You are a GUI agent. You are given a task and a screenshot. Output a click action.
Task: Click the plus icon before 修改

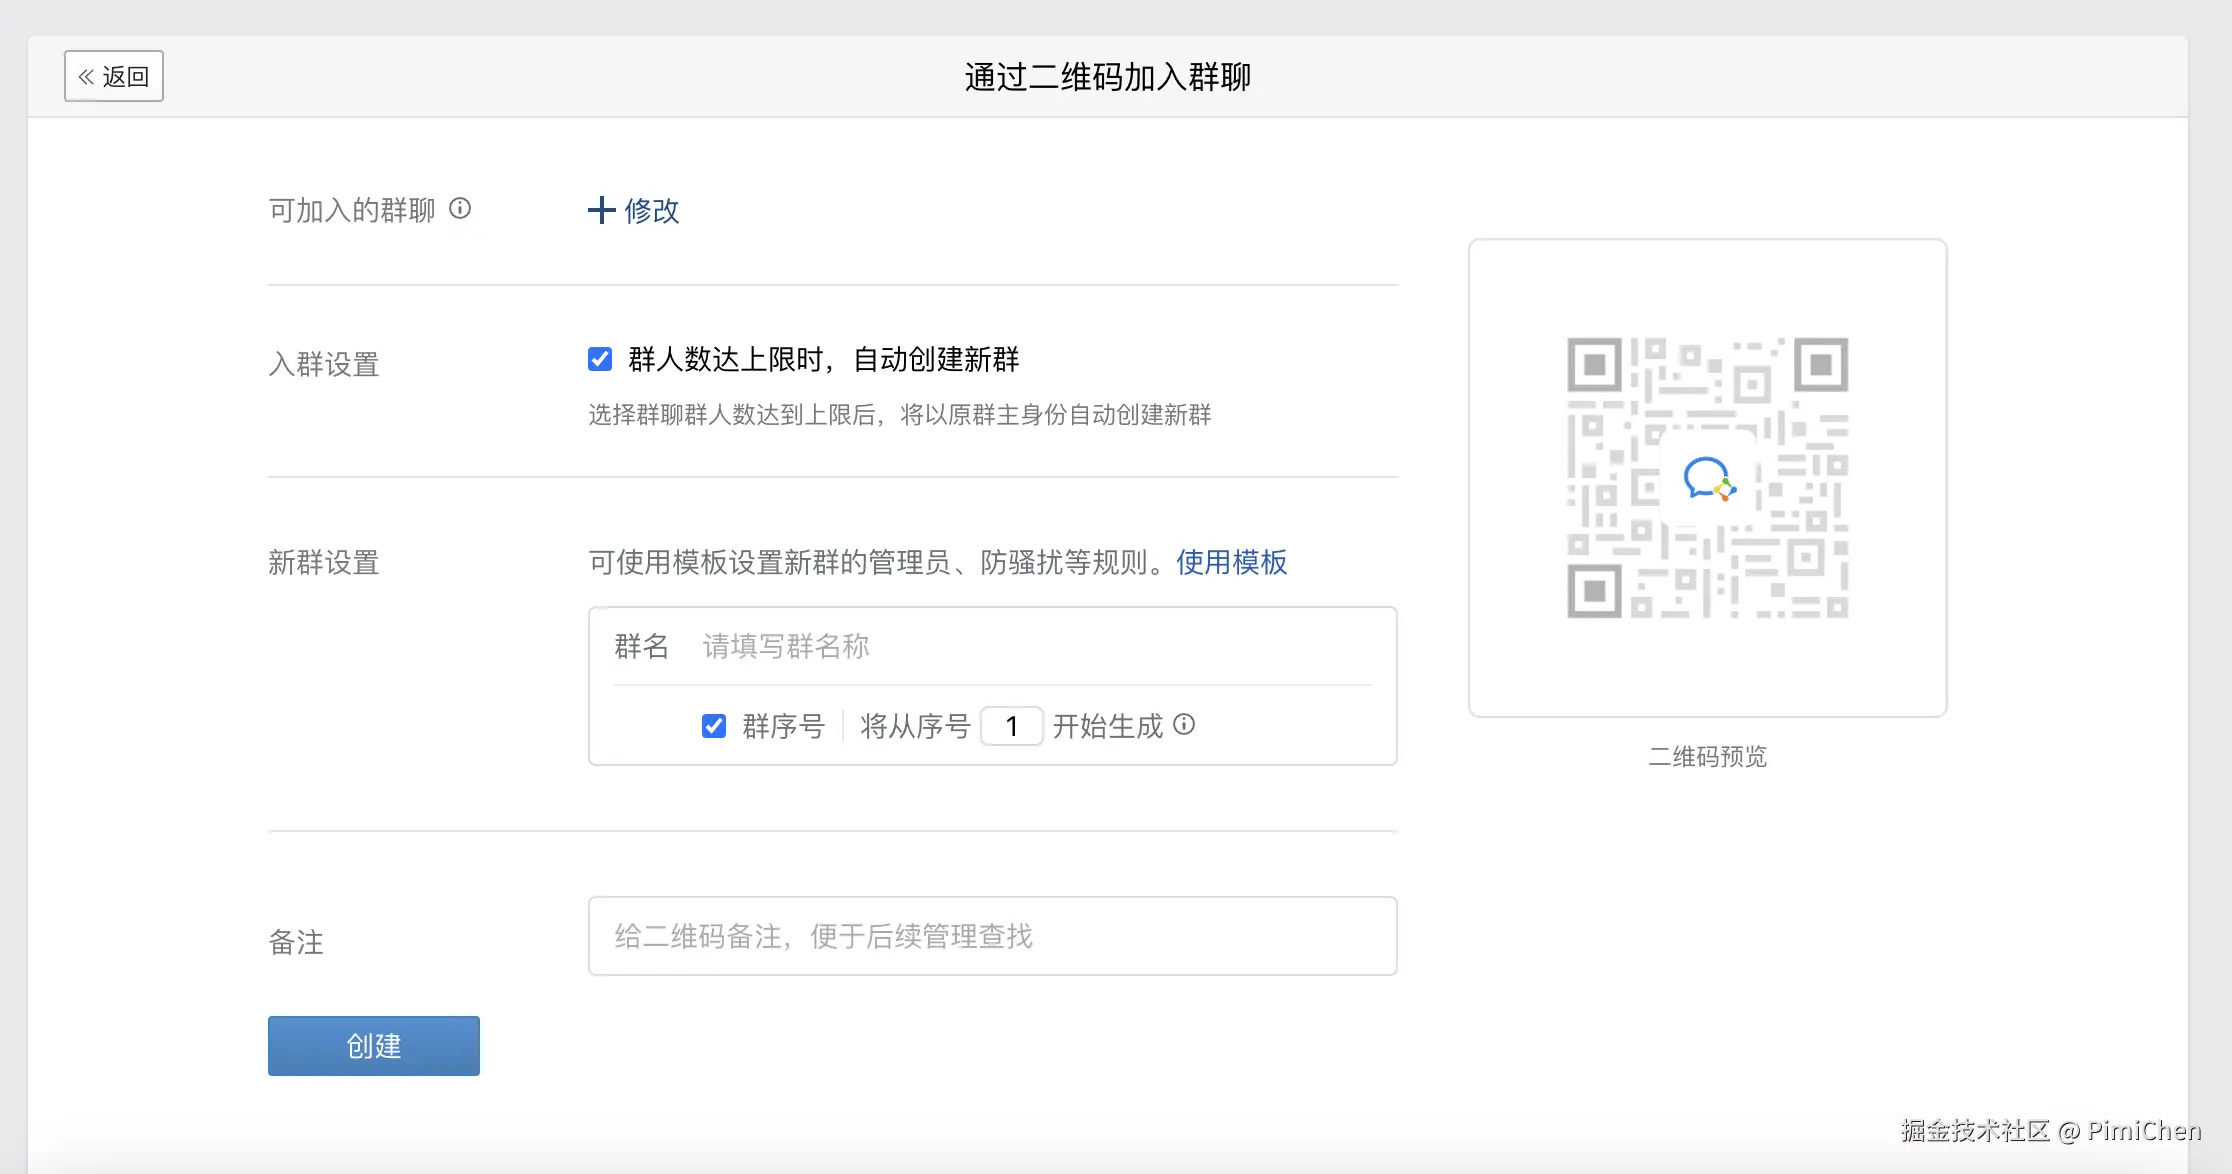pos(601,210)
